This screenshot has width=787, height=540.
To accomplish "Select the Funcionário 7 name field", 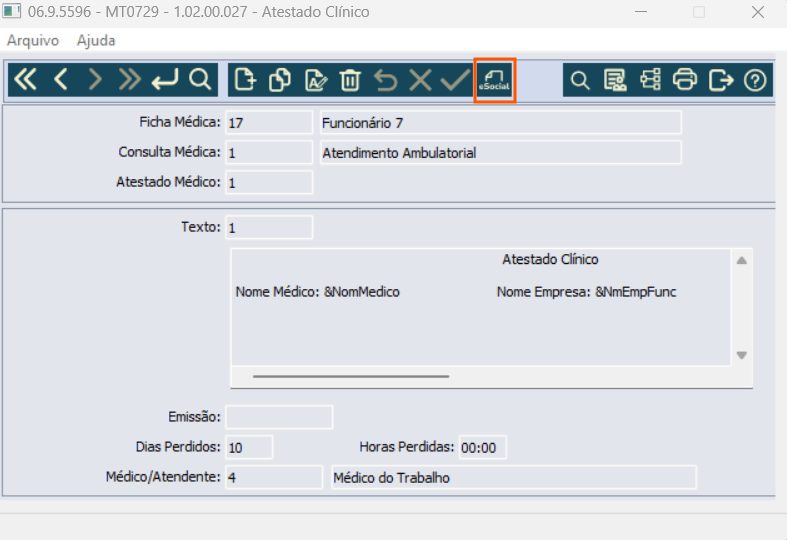I will click(501, 122).
